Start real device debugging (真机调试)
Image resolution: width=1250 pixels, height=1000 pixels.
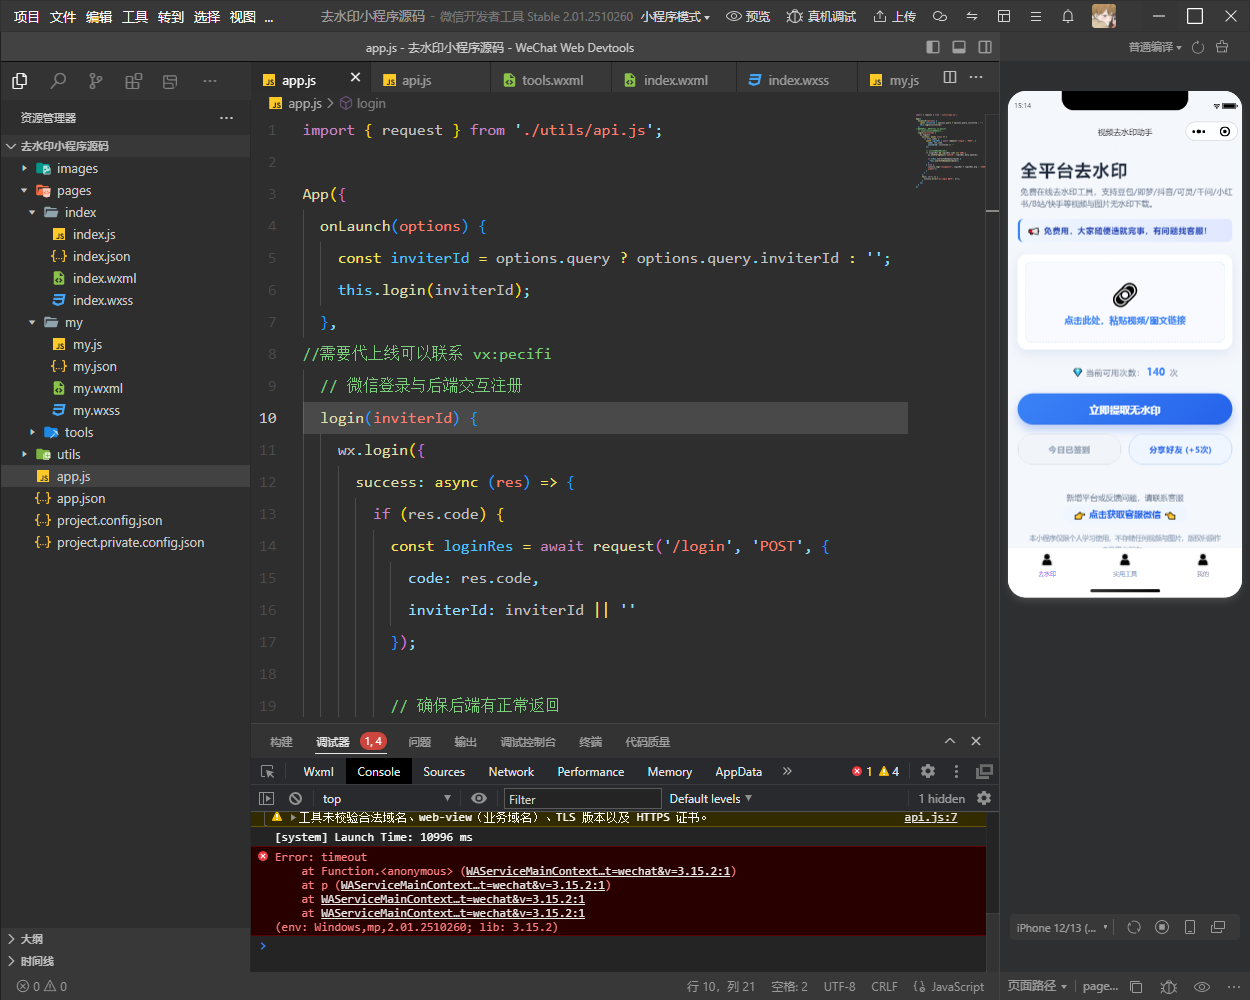tap(821, 17)
